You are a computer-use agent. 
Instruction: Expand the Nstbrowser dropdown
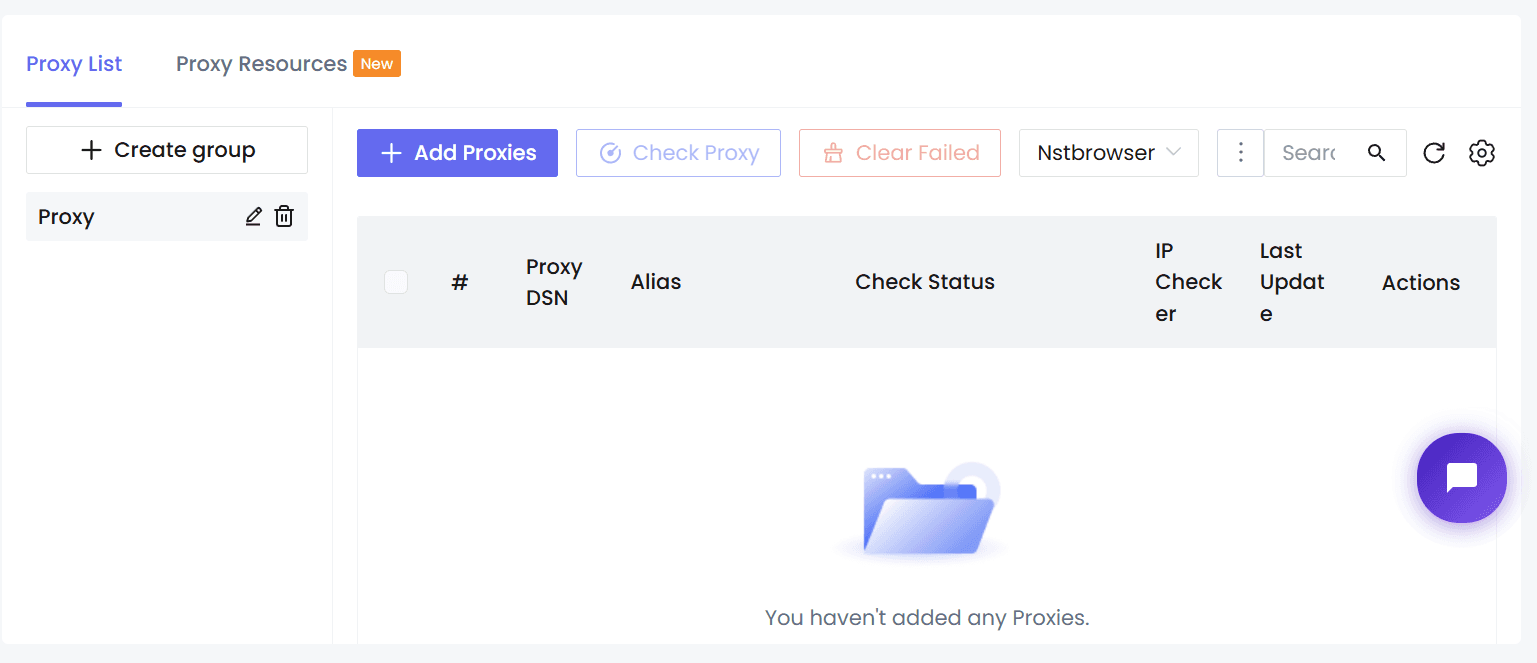pos(1109,153)
